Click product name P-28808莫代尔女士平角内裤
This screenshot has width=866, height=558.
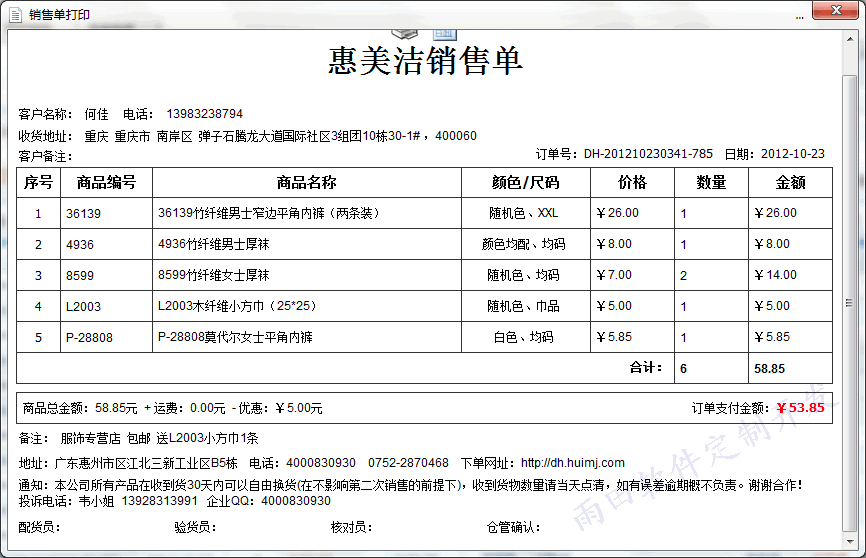coord(235,337)
